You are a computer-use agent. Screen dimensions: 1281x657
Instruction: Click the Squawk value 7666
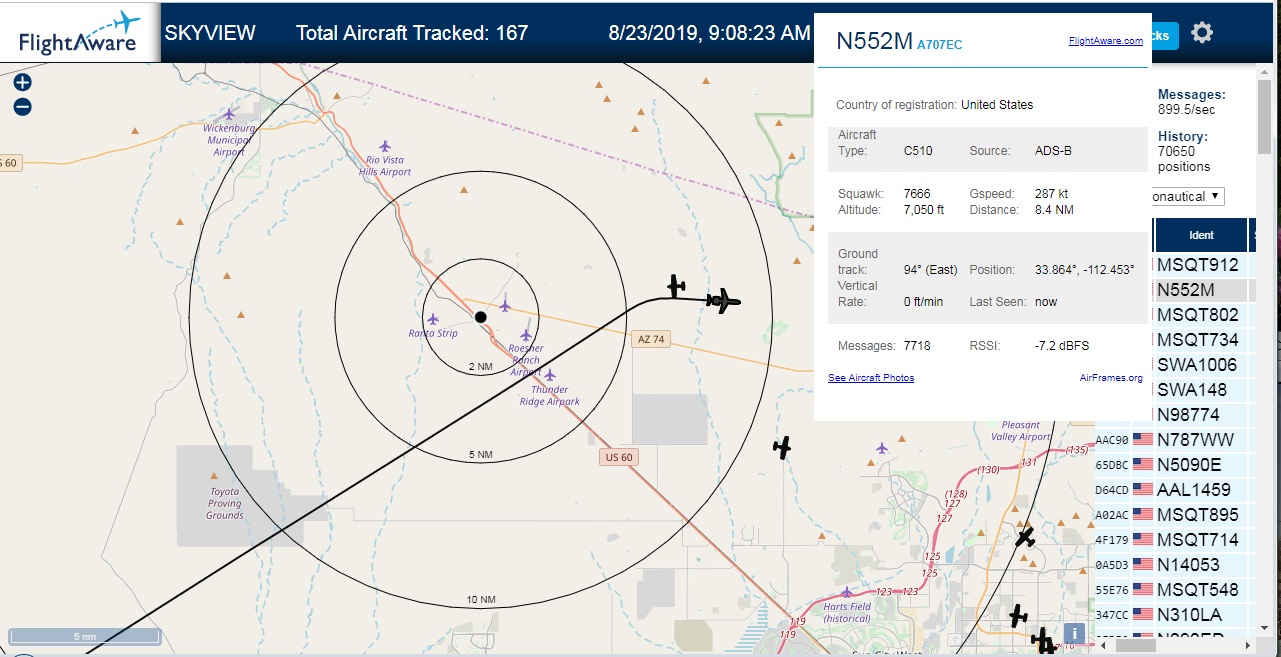[x=917, y=193]
